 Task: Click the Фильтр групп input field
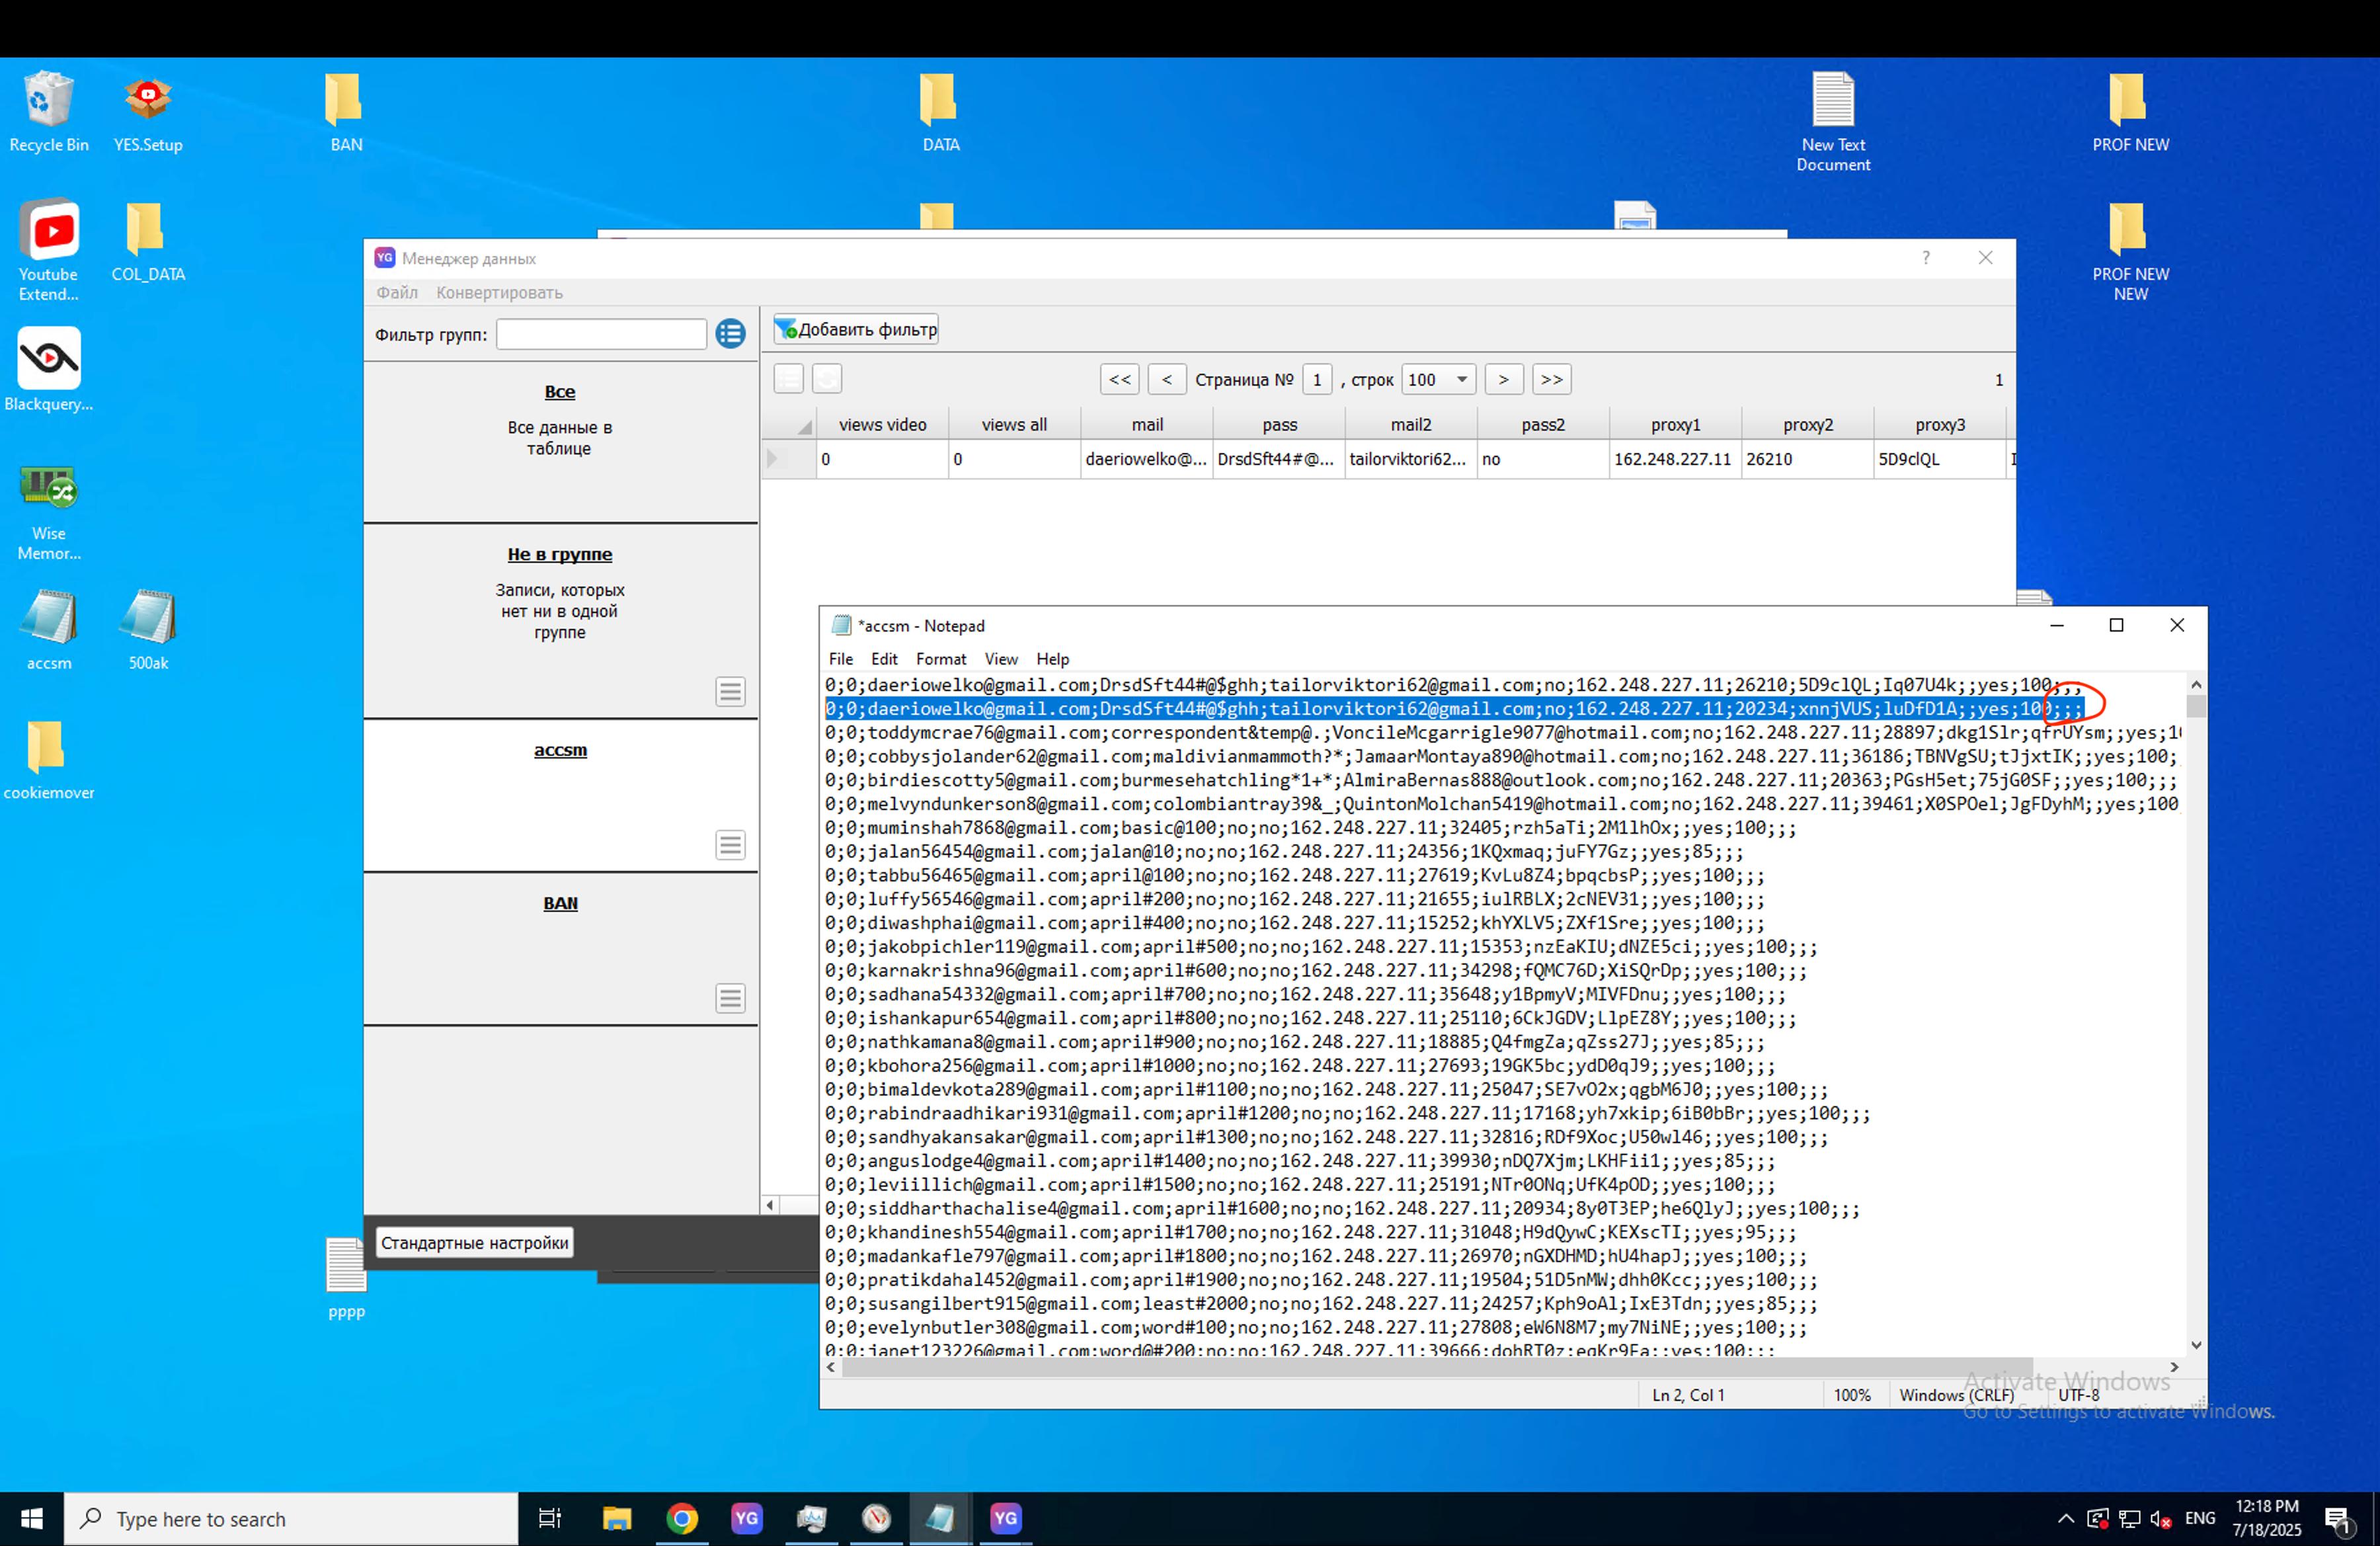601,334
